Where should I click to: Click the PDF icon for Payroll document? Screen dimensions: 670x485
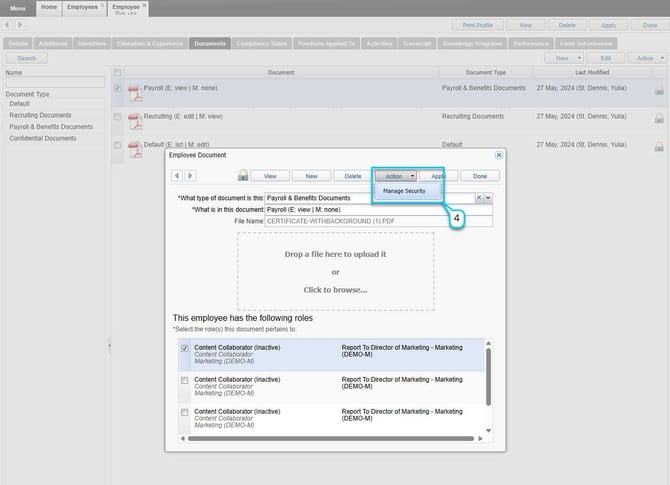pos(134,92)
